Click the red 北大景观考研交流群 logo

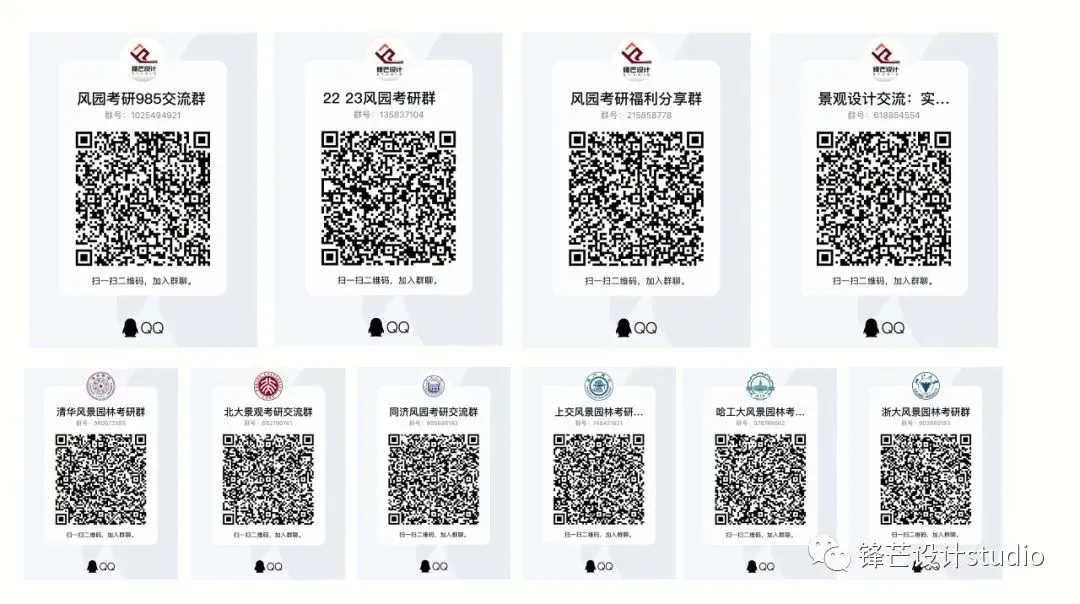click(268, 386)
